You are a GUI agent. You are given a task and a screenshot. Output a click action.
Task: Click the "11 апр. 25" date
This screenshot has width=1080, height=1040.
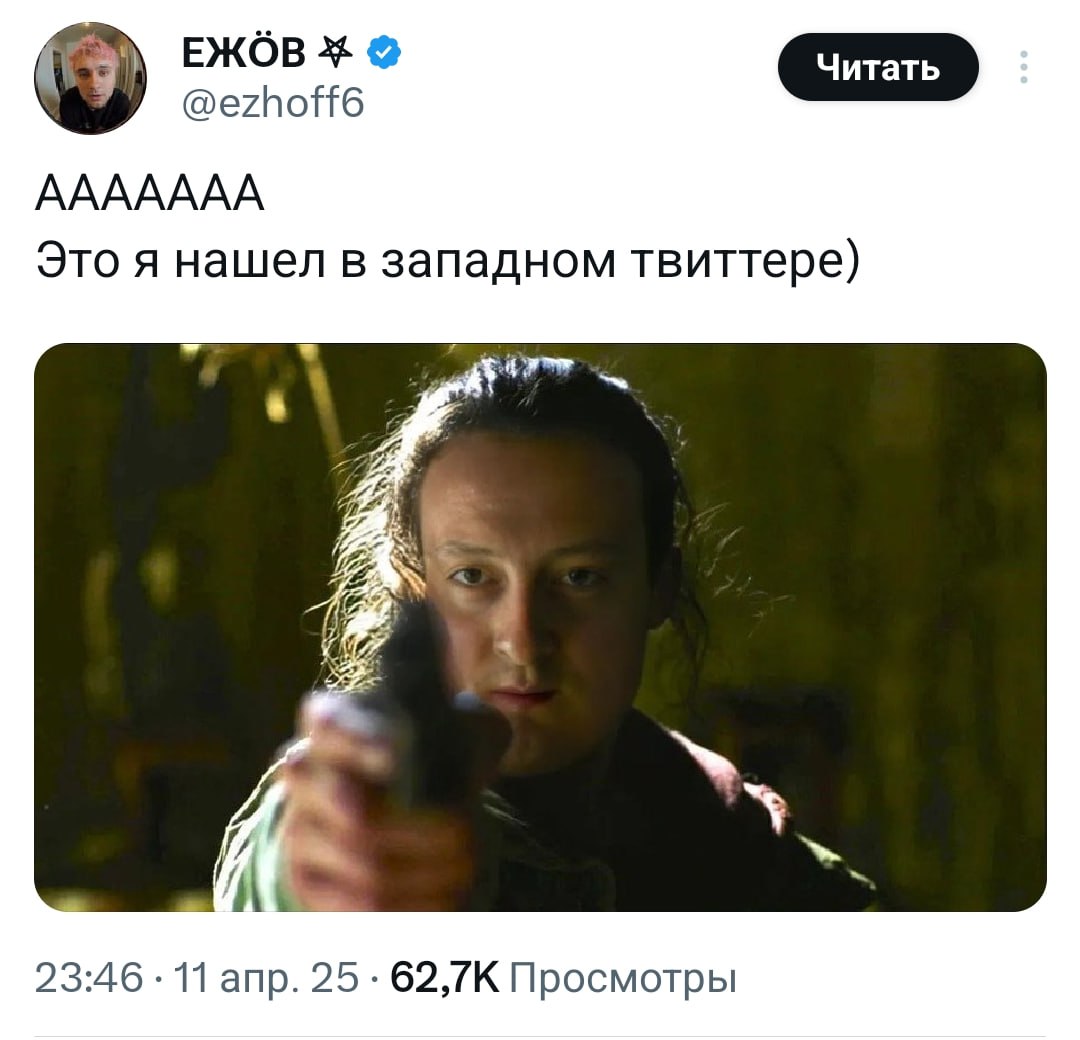tap(267, 977)
